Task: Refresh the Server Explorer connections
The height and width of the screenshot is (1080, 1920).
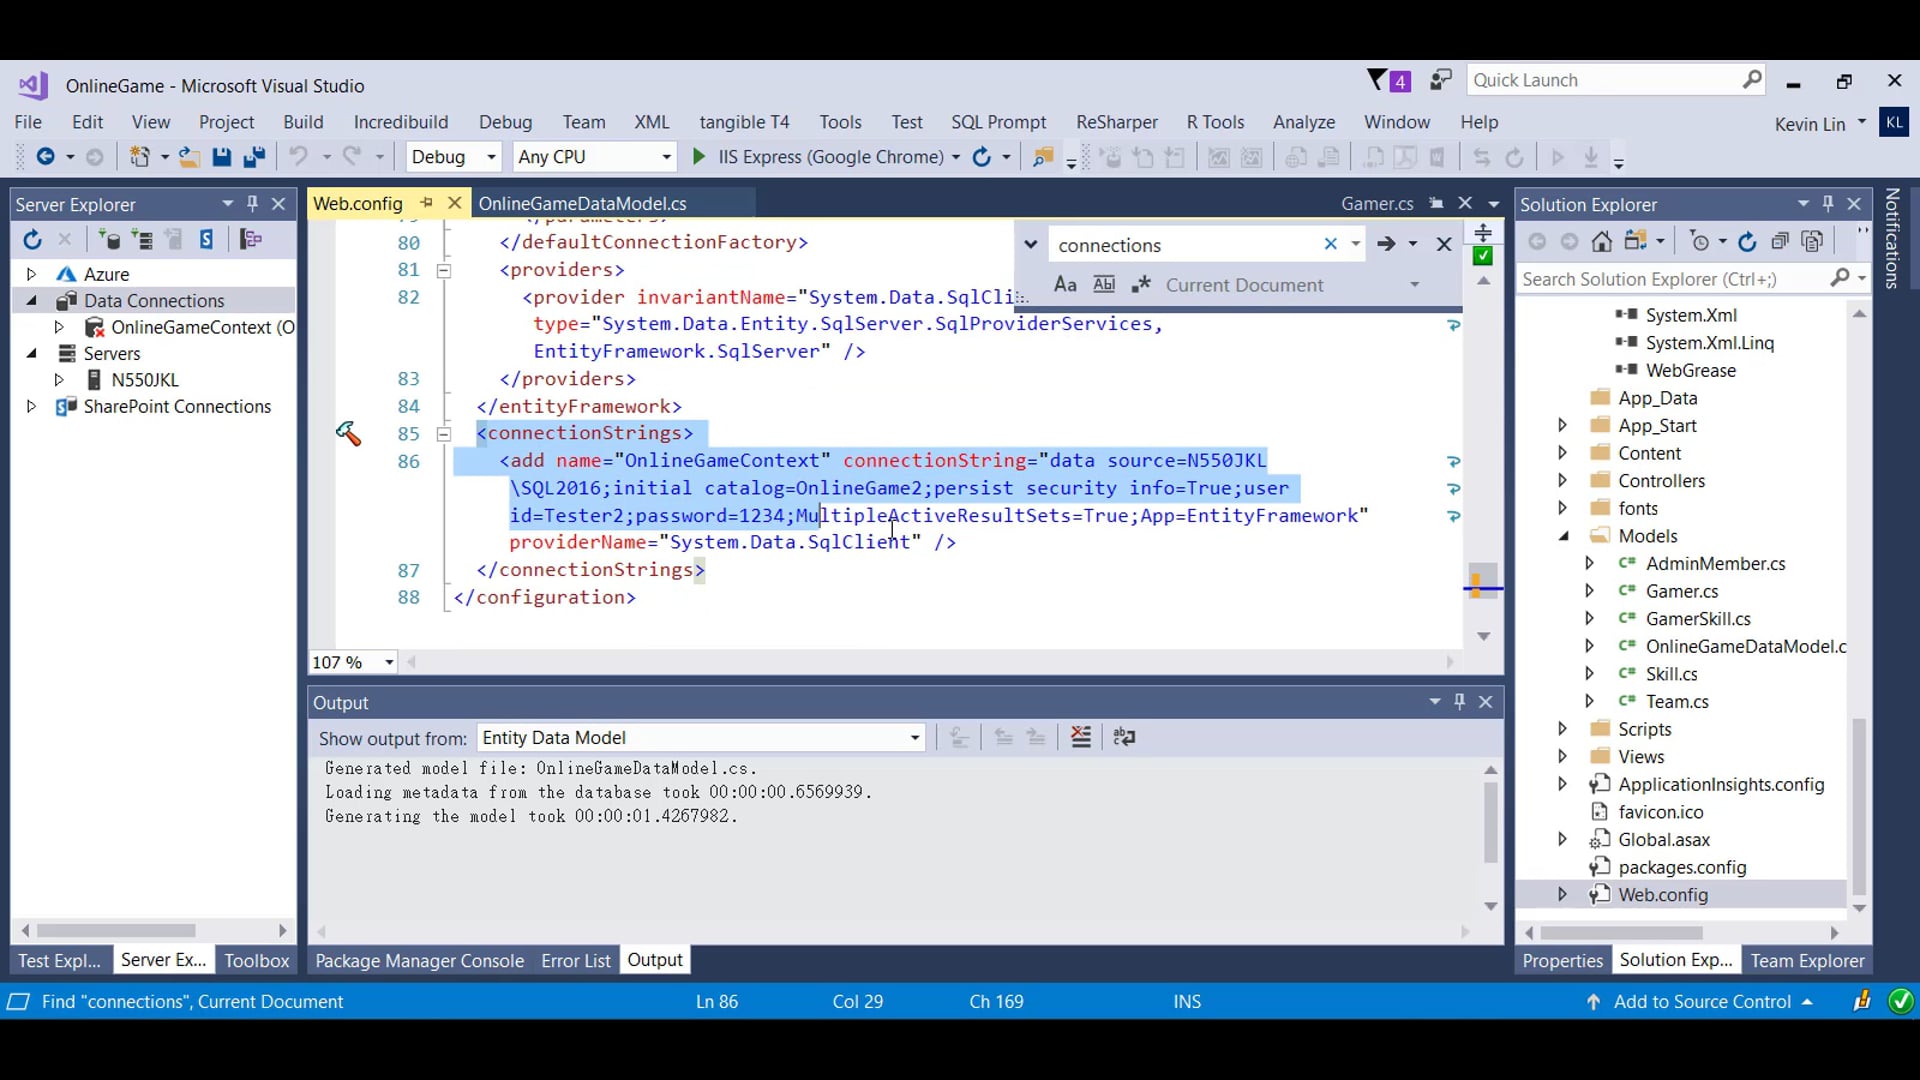Action: pos(31,240)
